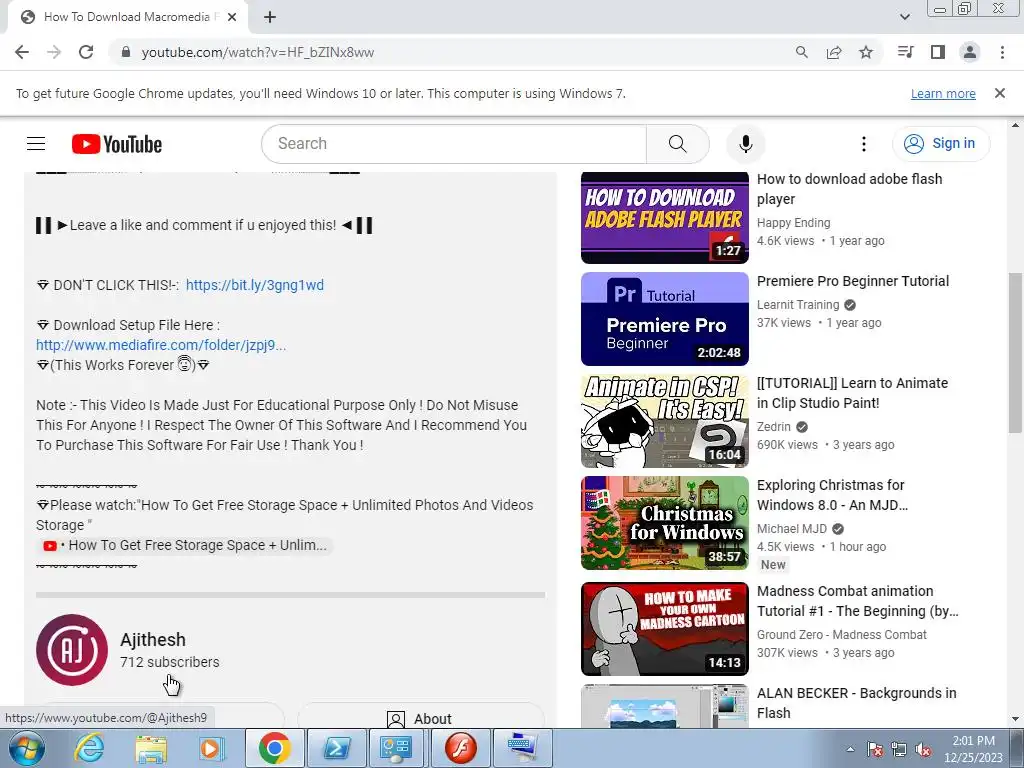Click the page vertical scrollbar thumb

1015,353
